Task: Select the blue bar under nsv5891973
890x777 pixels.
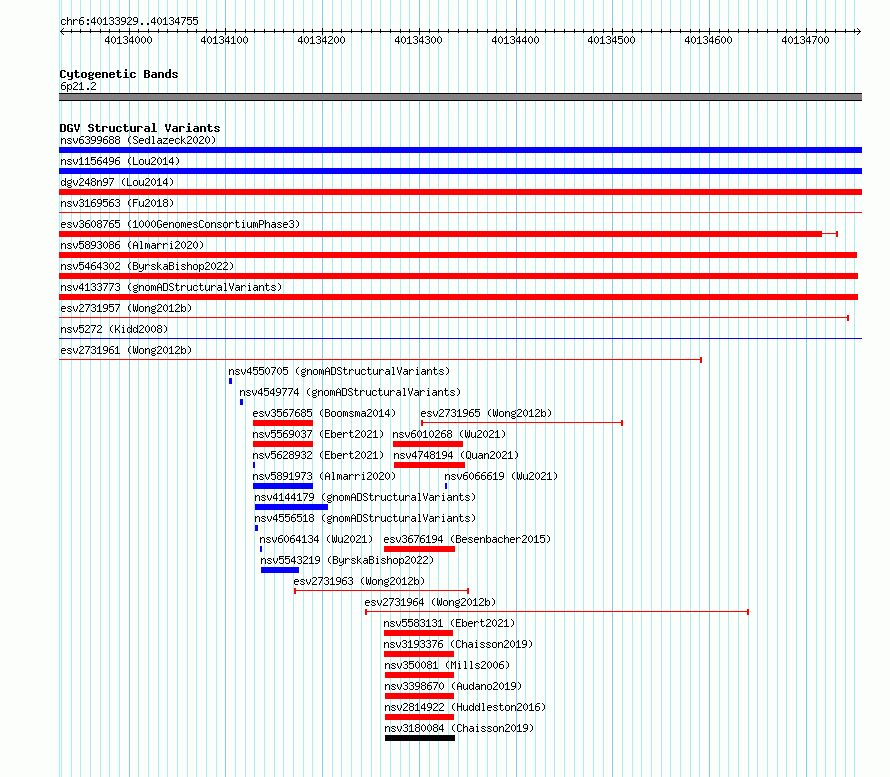Action: coord(283,486)
